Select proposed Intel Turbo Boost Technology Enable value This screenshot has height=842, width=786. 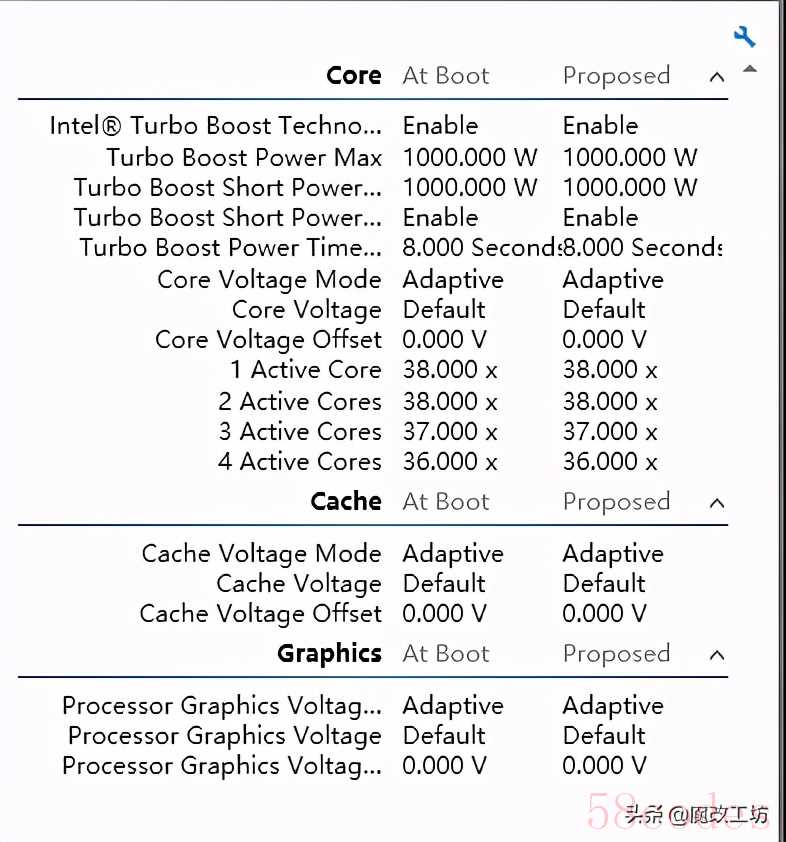click(600, 126)
